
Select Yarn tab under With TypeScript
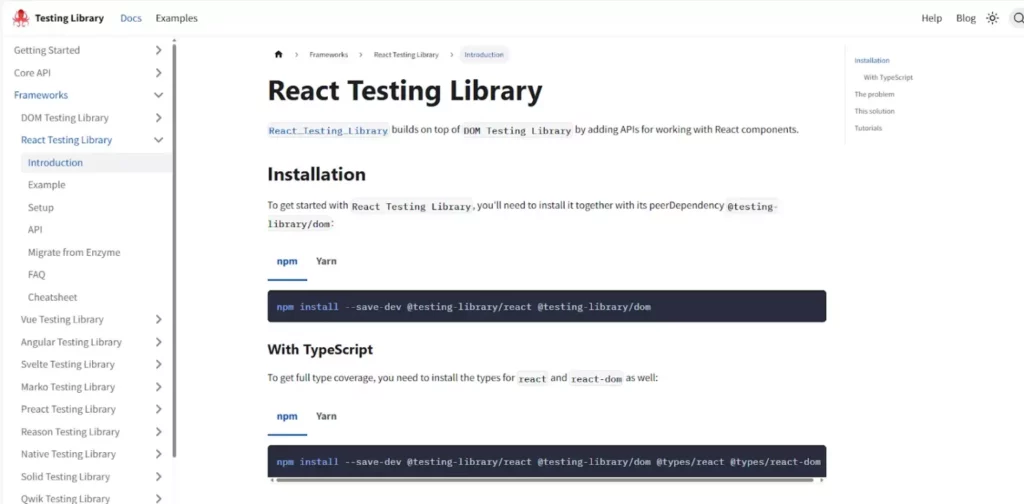[x=327, y=416]
